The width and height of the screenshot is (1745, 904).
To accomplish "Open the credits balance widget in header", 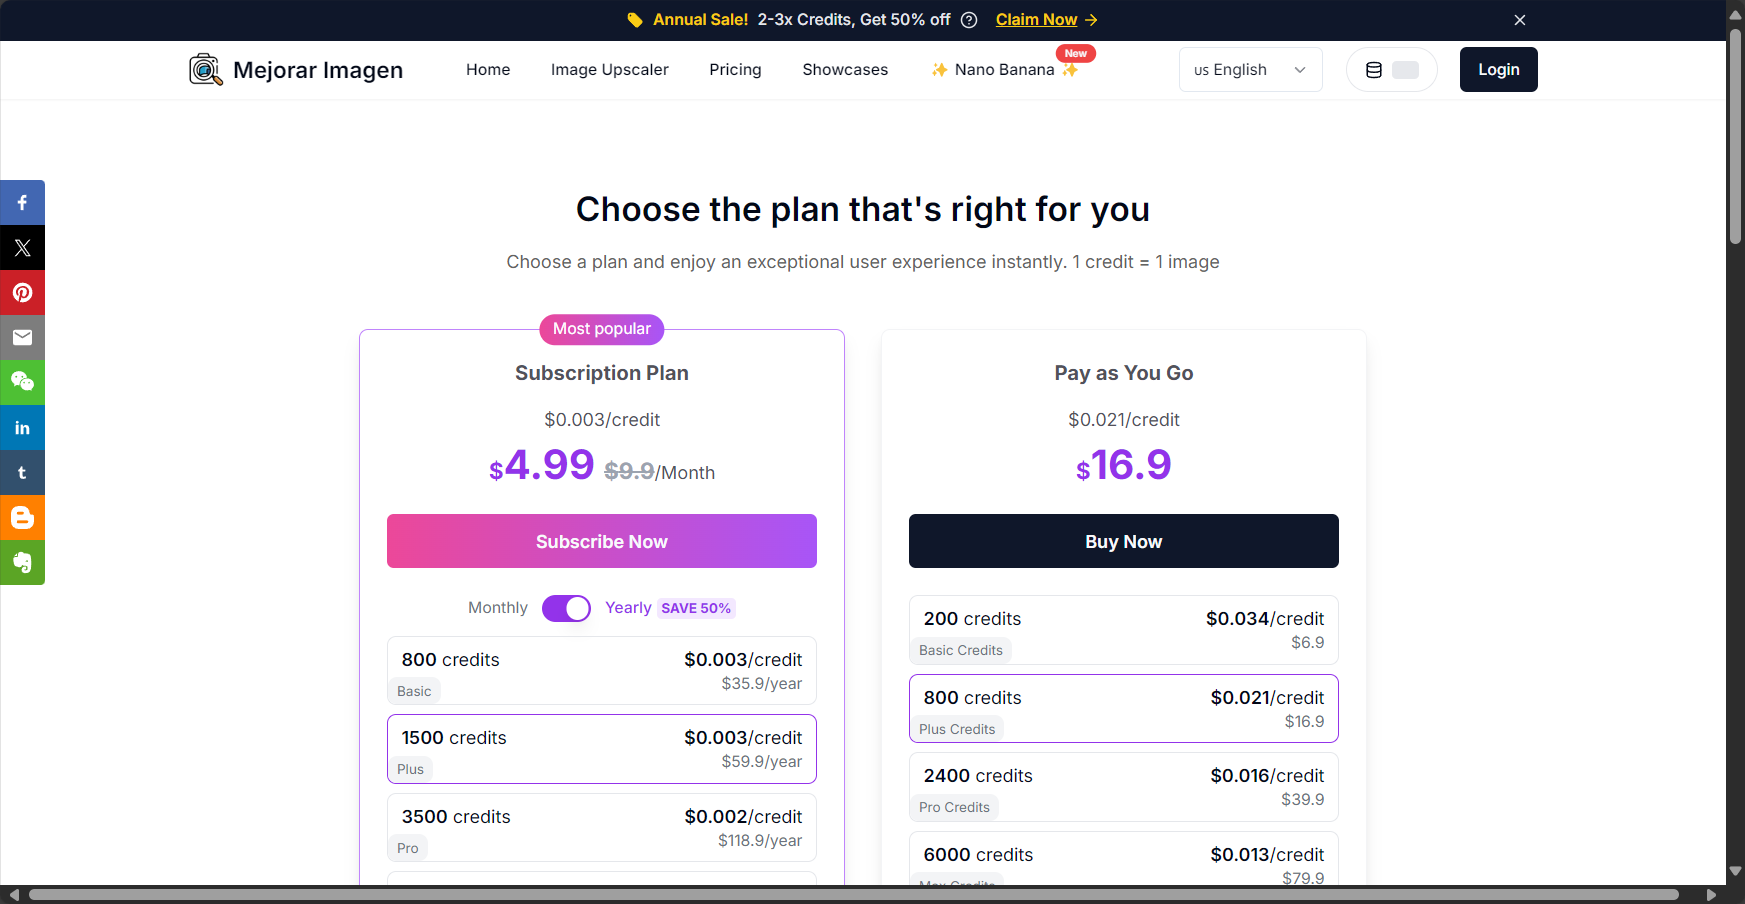I will (x=1391, y=70).
